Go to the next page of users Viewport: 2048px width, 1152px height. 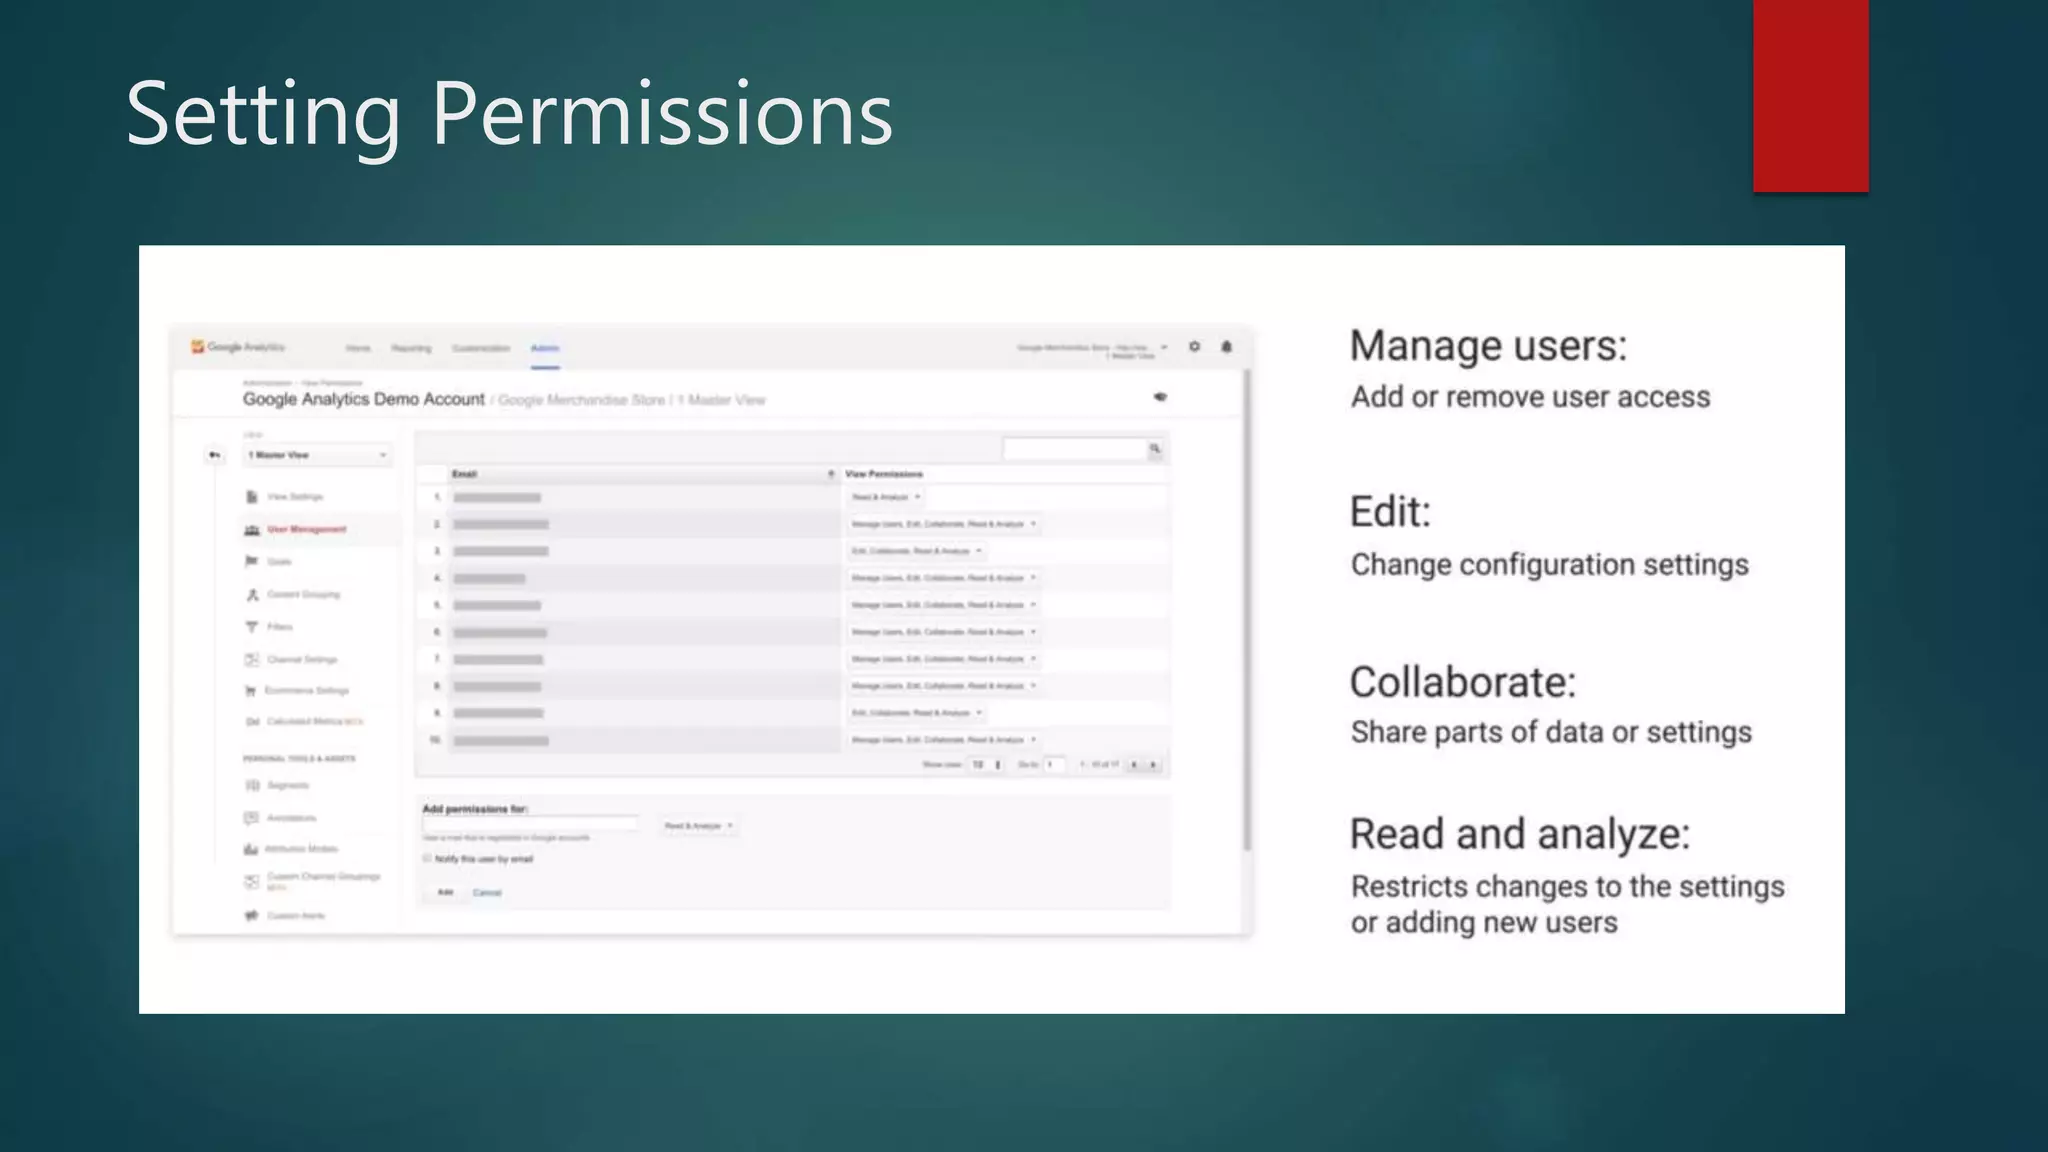coord(1153,765)
